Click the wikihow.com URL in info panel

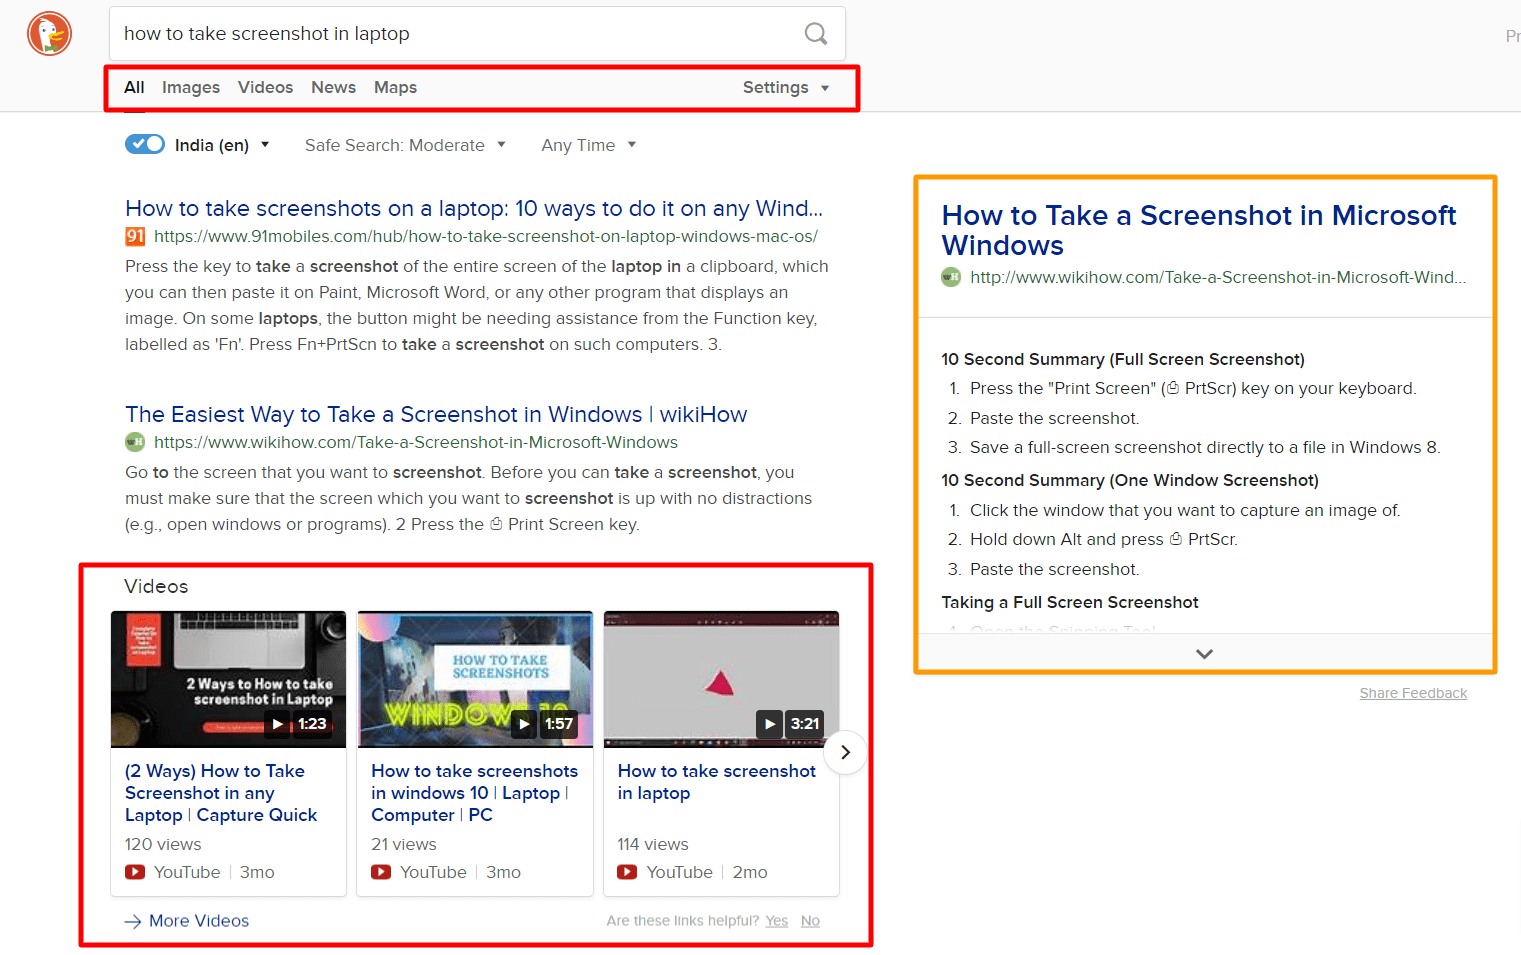click(x=1218, y=277)
